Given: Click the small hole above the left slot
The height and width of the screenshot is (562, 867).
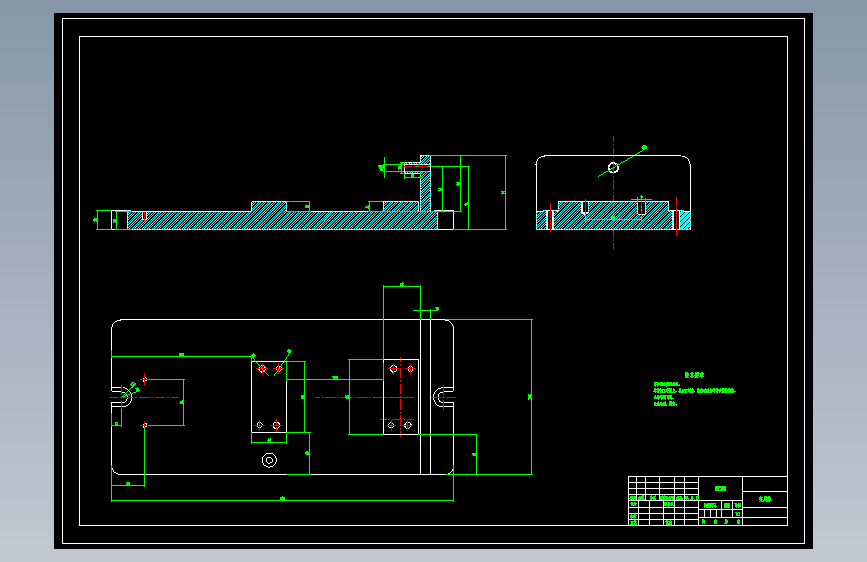Looking at the screenshot, I should [x=145, y=379].
